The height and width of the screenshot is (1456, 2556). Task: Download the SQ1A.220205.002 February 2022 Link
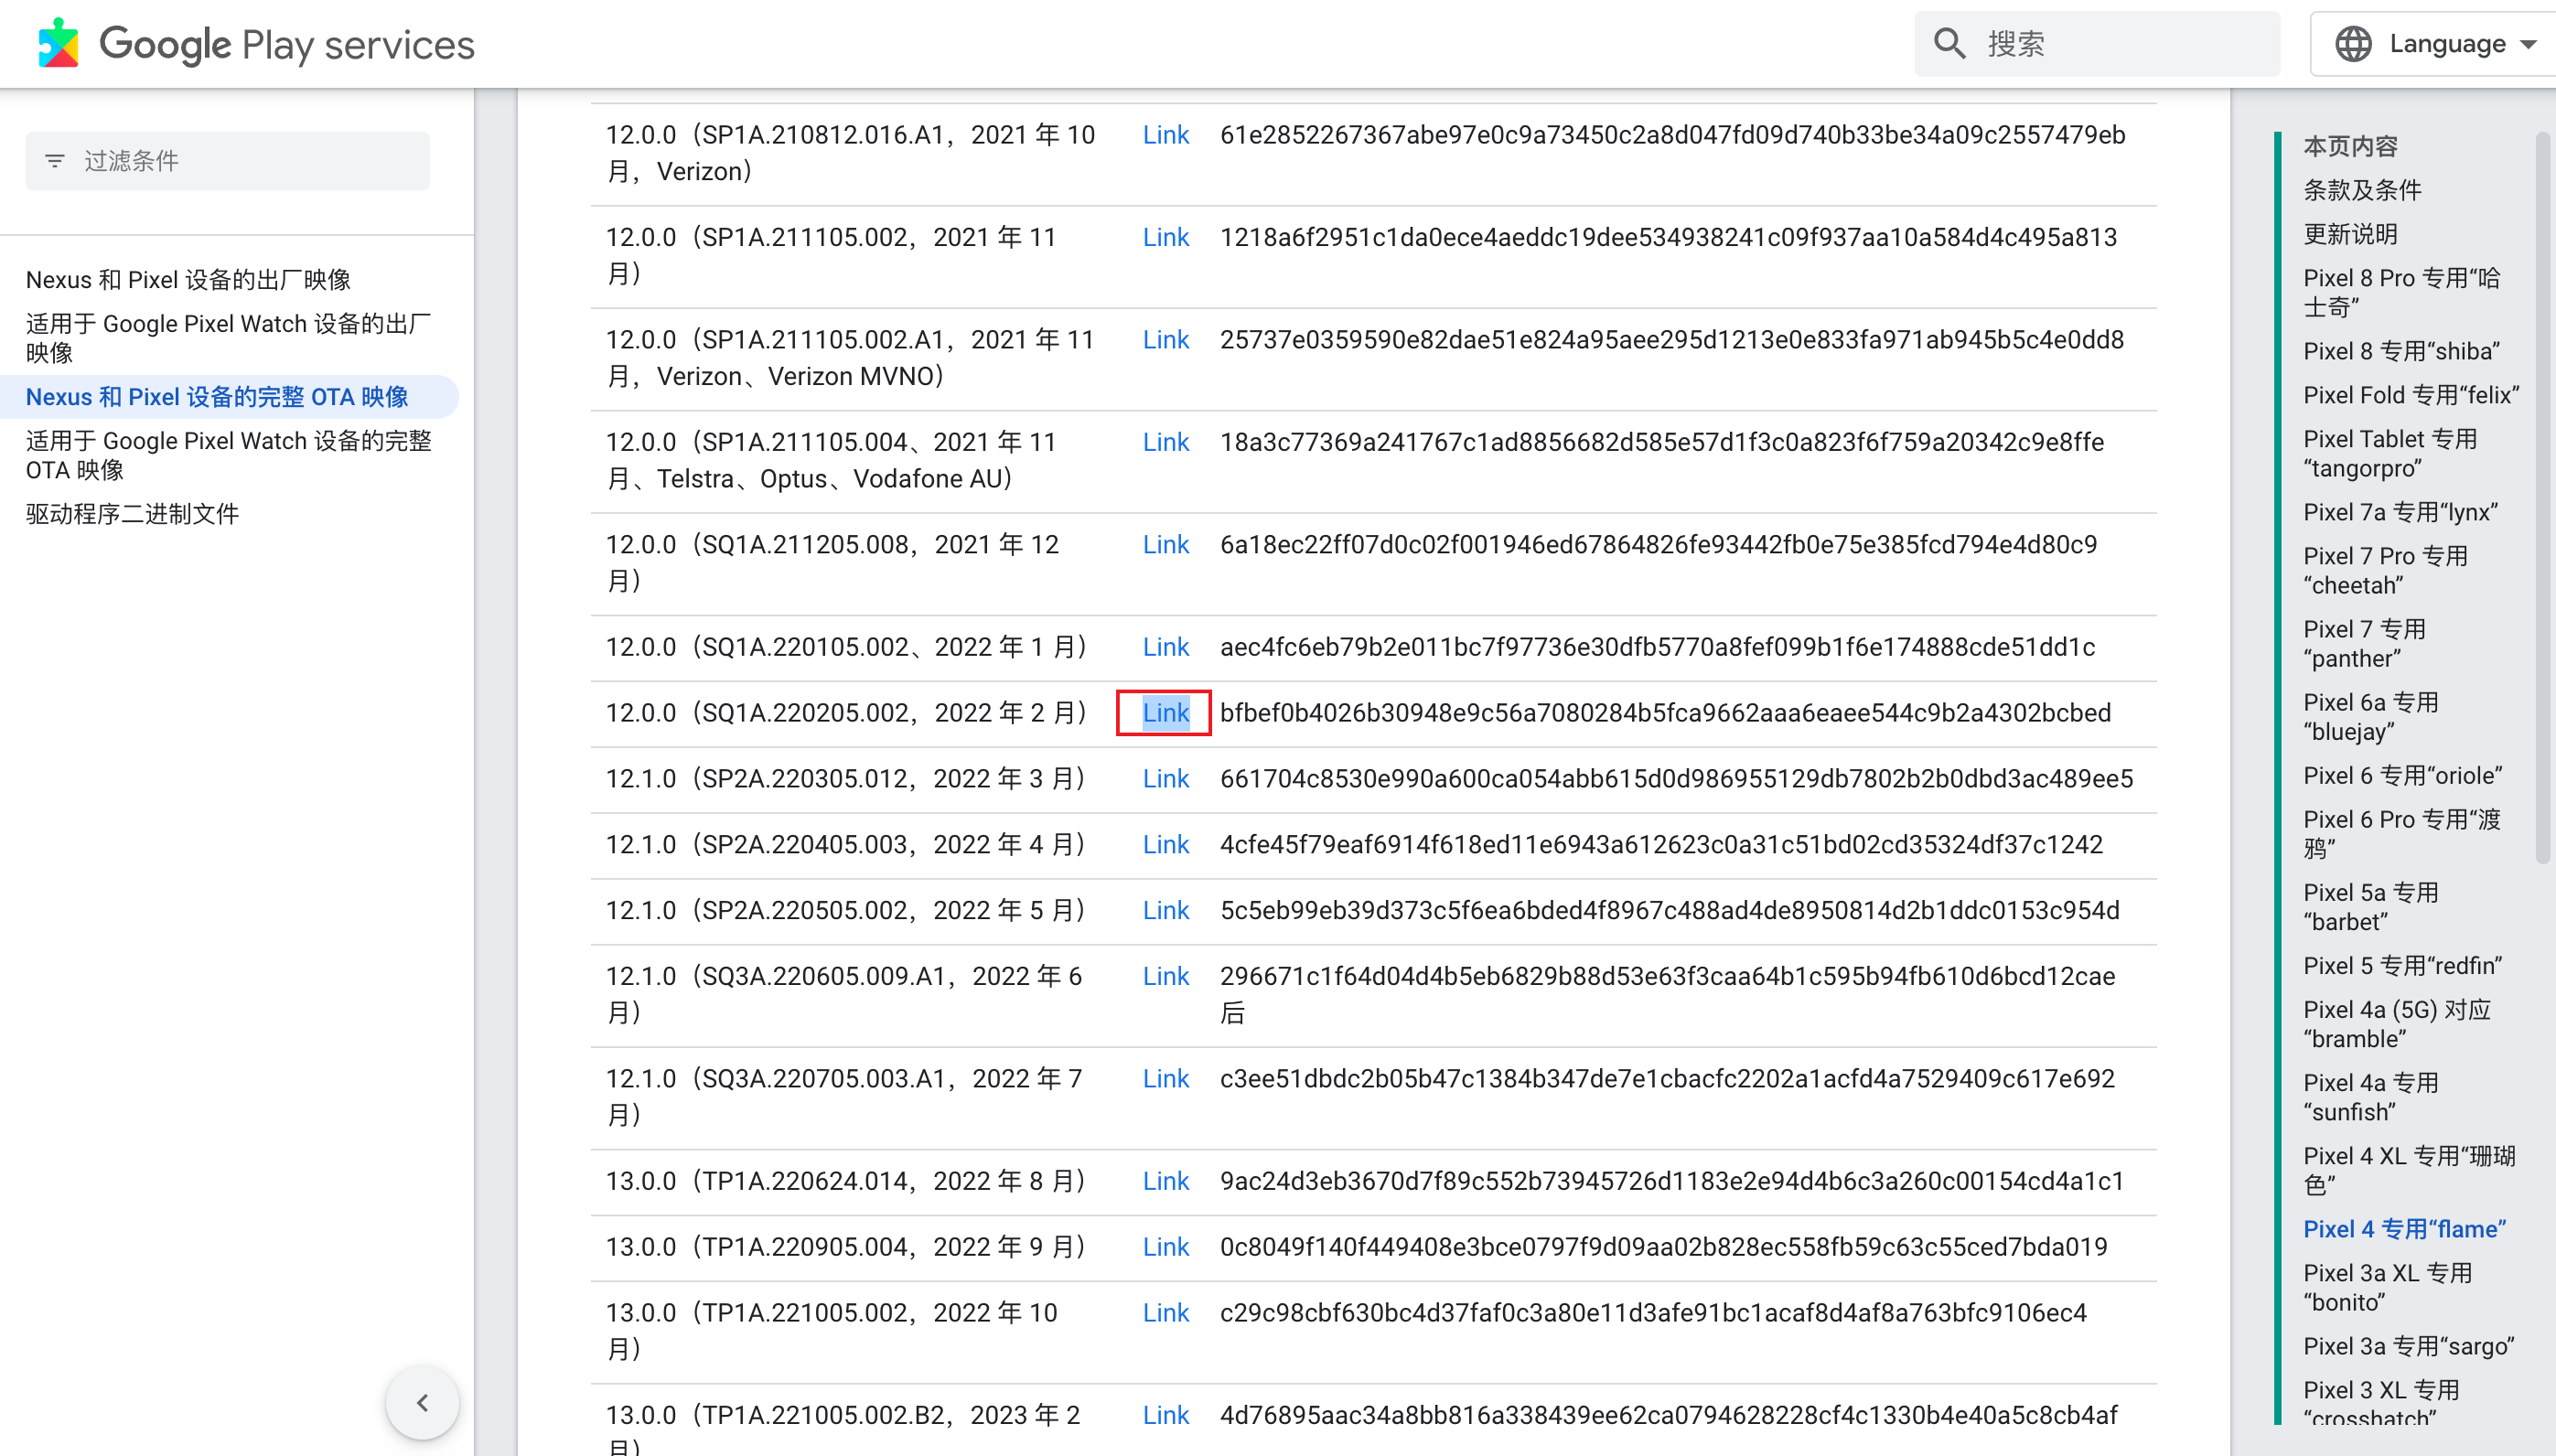pyautogui.click(x=1165, y=713)
